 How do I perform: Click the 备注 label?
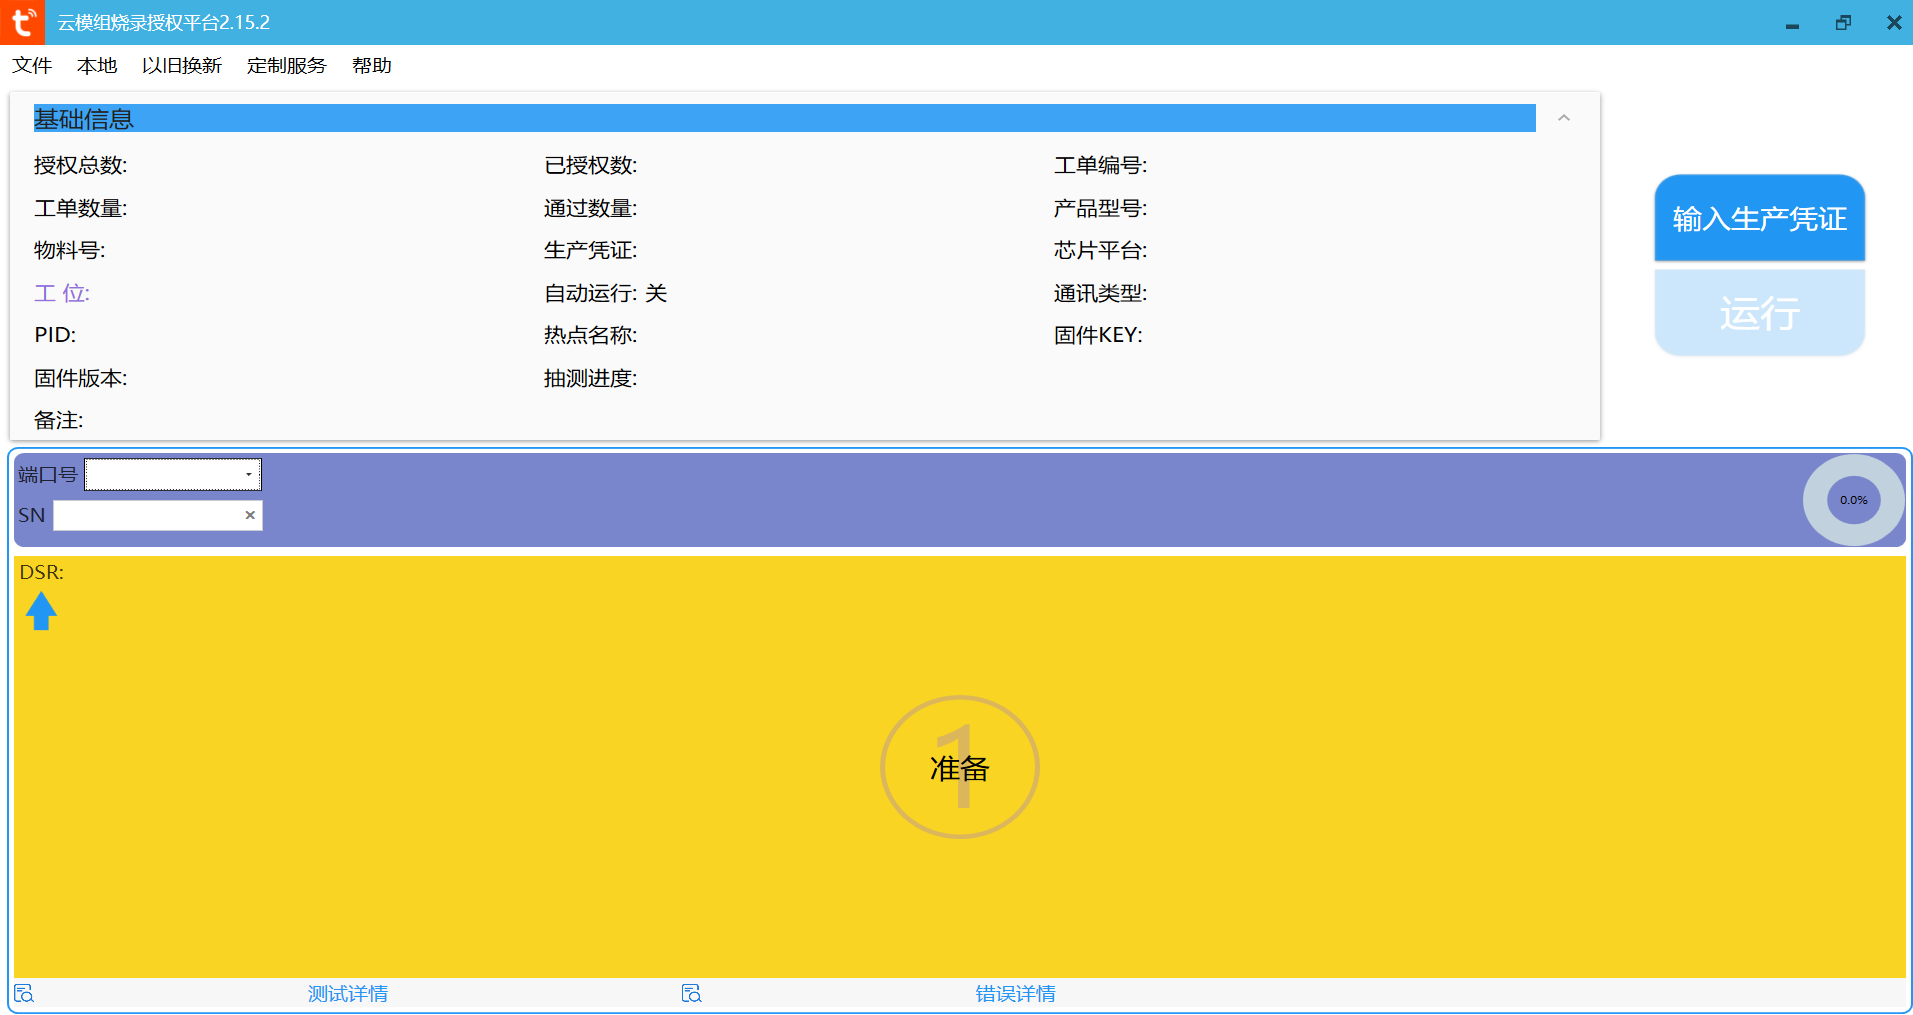coord(59,420)
